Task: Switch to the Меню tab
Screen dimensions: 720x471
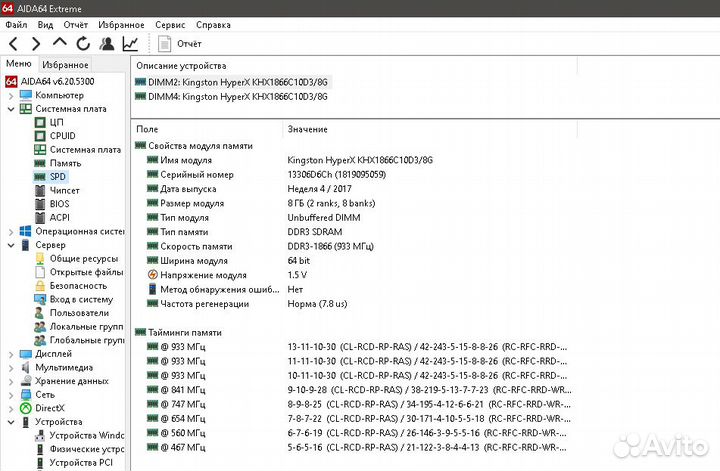Action: tap(19, 64)
